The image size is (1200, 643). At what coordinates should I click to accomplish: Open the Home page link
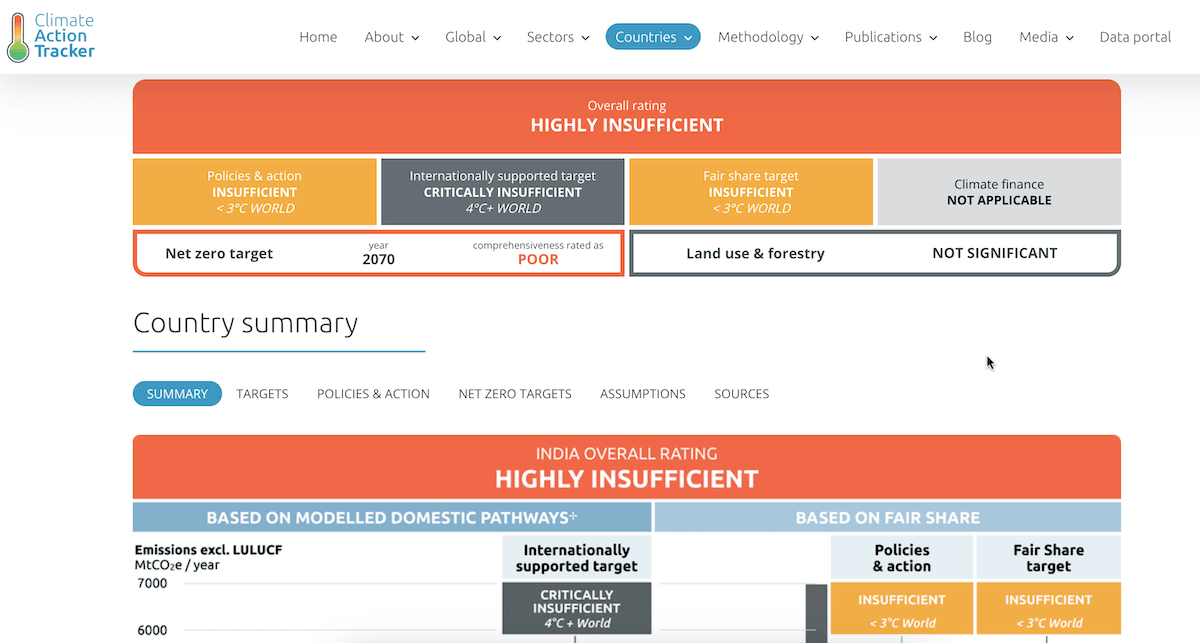tap(318, 37)
